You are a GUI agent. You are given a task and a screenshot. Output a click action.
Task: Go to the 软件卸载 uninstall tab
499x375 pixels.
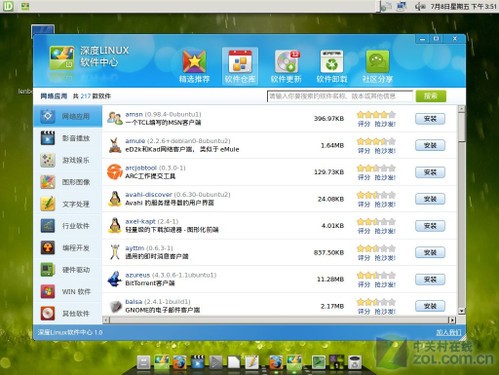(332, 66)
